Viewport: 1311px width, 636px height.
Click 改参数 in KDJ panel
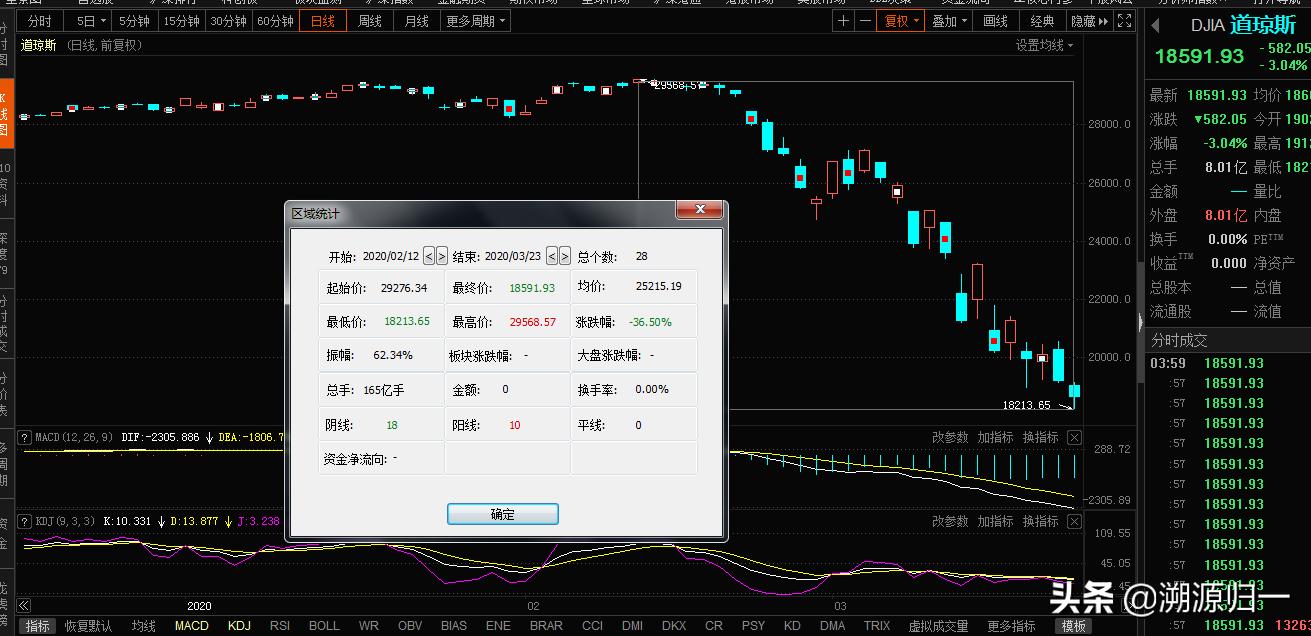pos(950,521)
